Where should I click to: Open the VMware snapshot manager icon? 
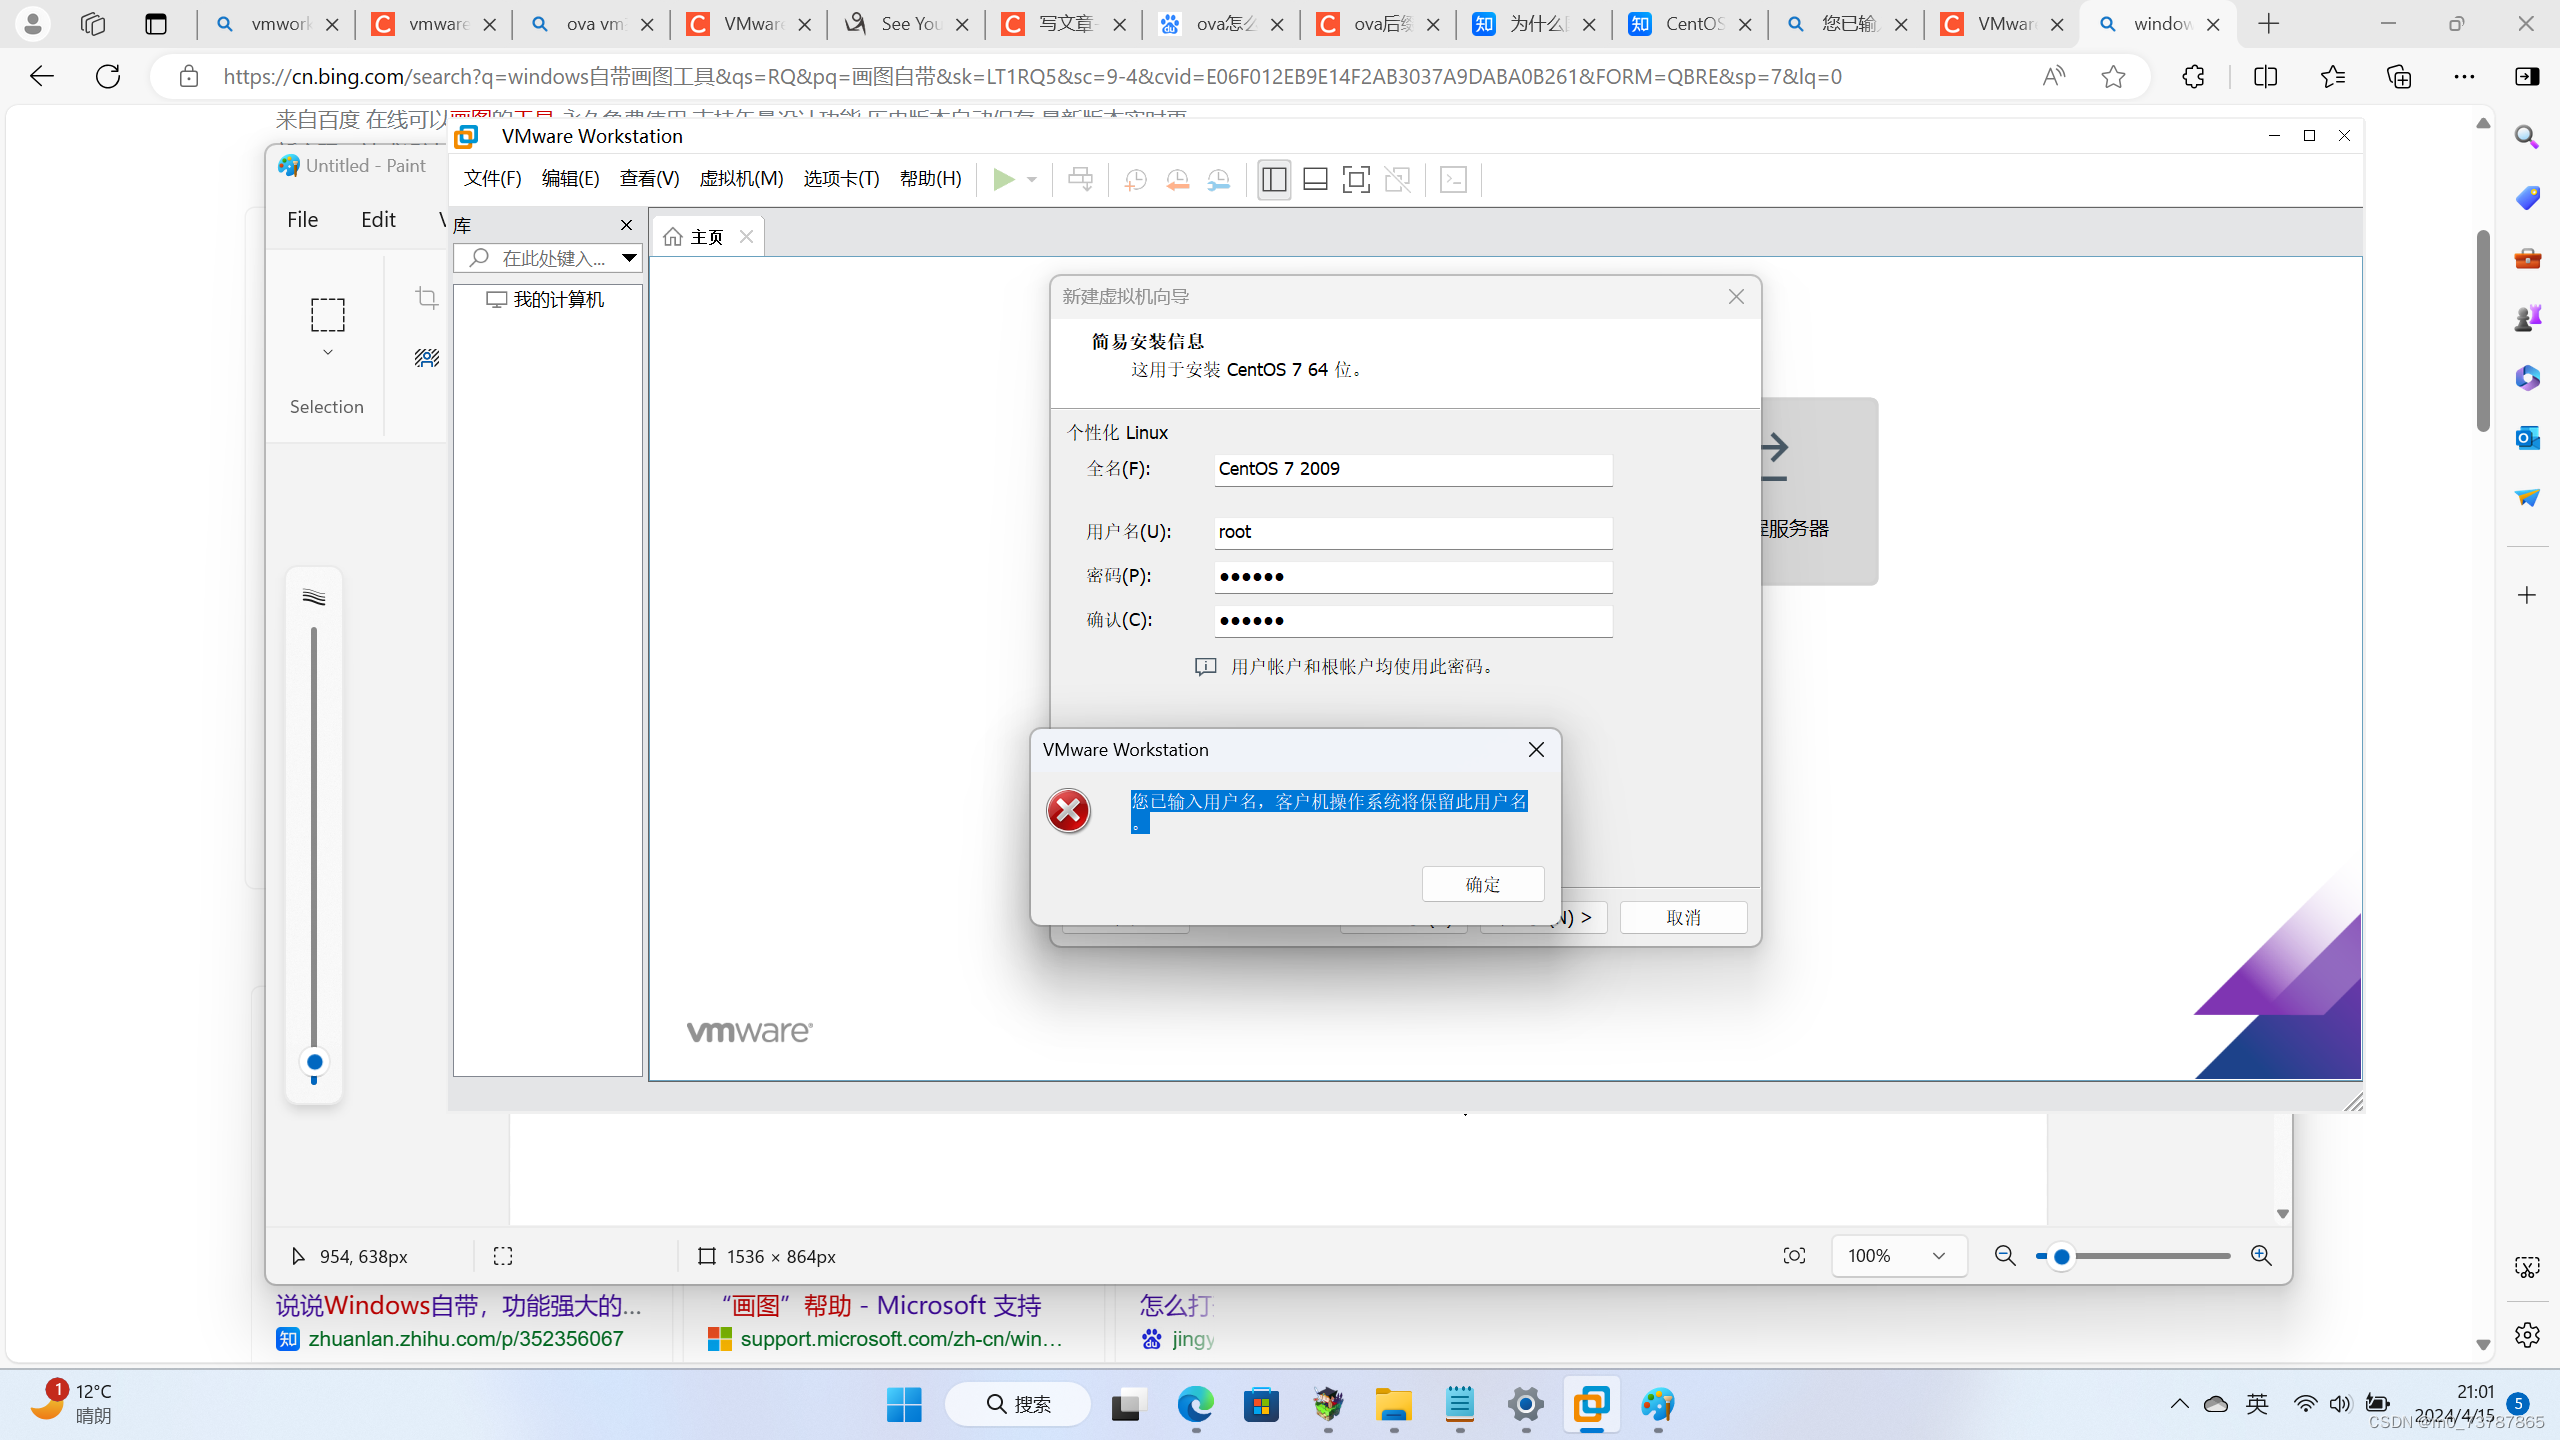pyautogui.click(x=1219, y=180)
